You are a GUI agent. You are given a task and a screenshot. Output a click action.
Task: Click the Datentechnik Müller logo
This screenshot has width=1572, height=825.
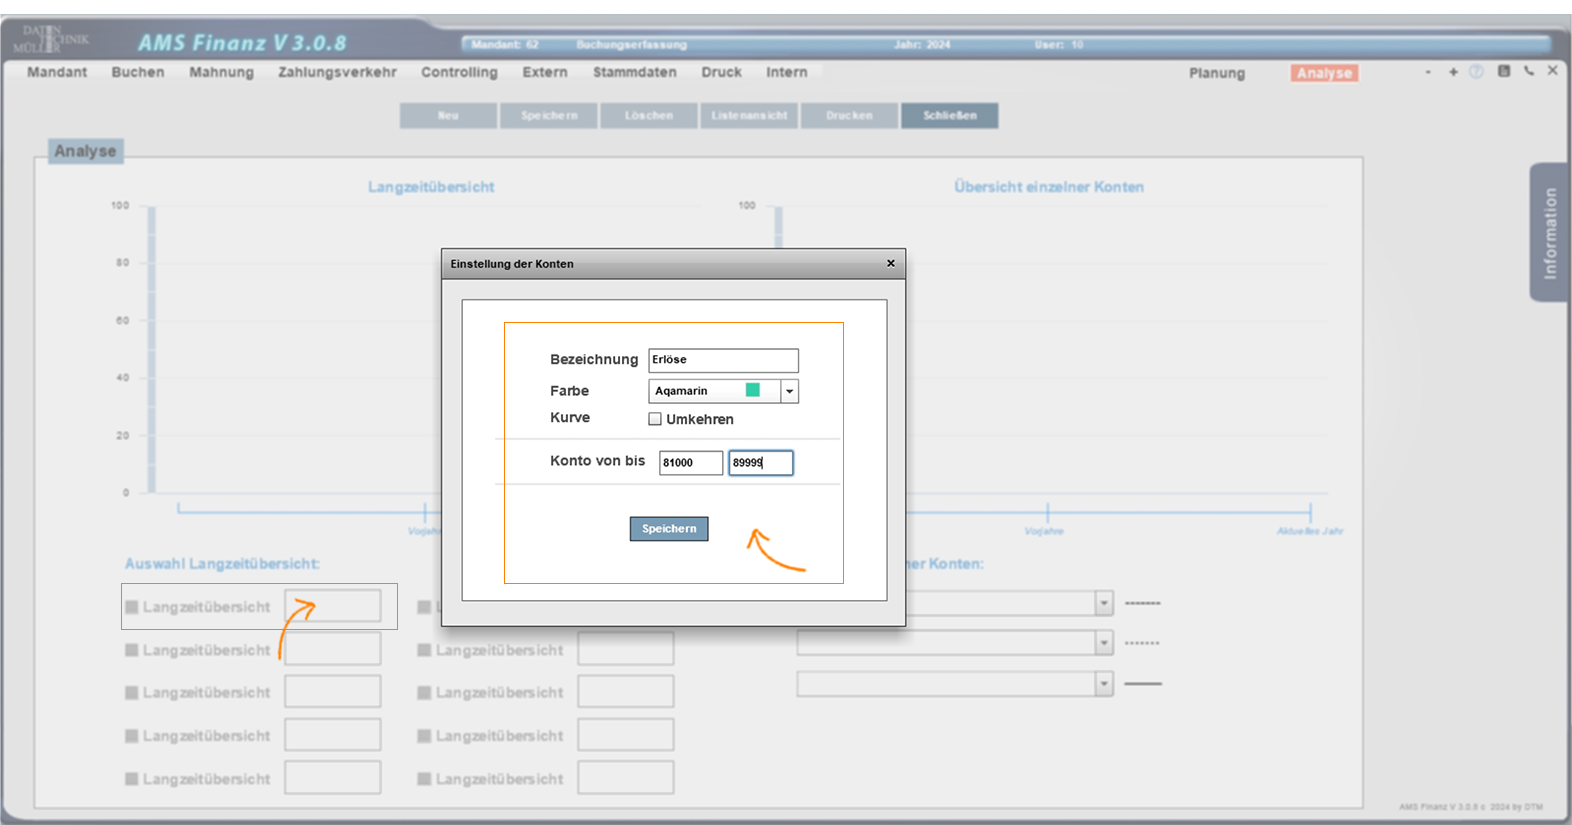pyautogui.click(x=50, y=40)
